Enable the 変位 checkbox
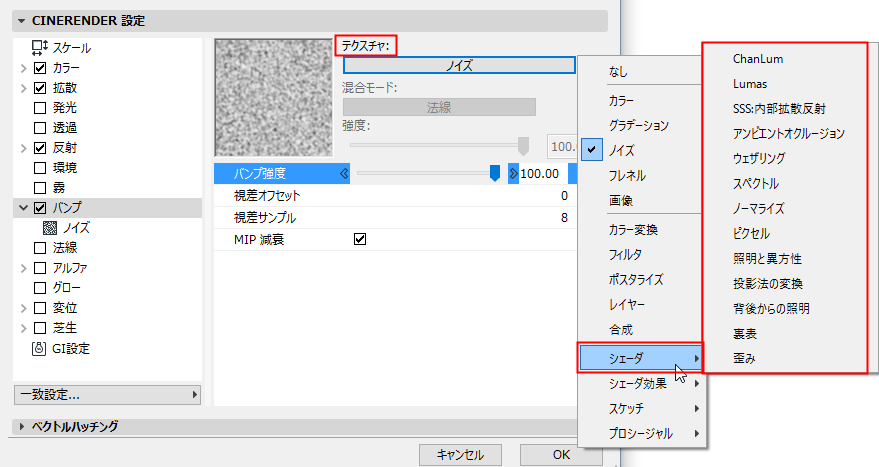The image size is (879, 467). pos(40,308)
